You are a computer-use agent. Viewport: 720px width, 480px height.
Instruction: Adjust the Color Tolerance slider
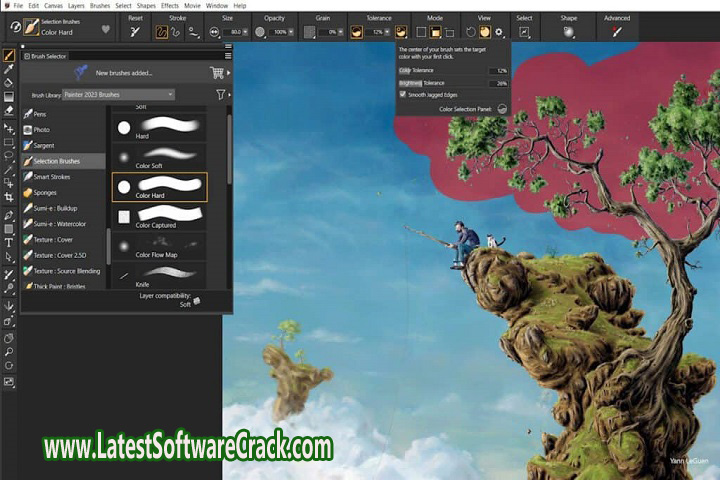click(x=443, y=70)
